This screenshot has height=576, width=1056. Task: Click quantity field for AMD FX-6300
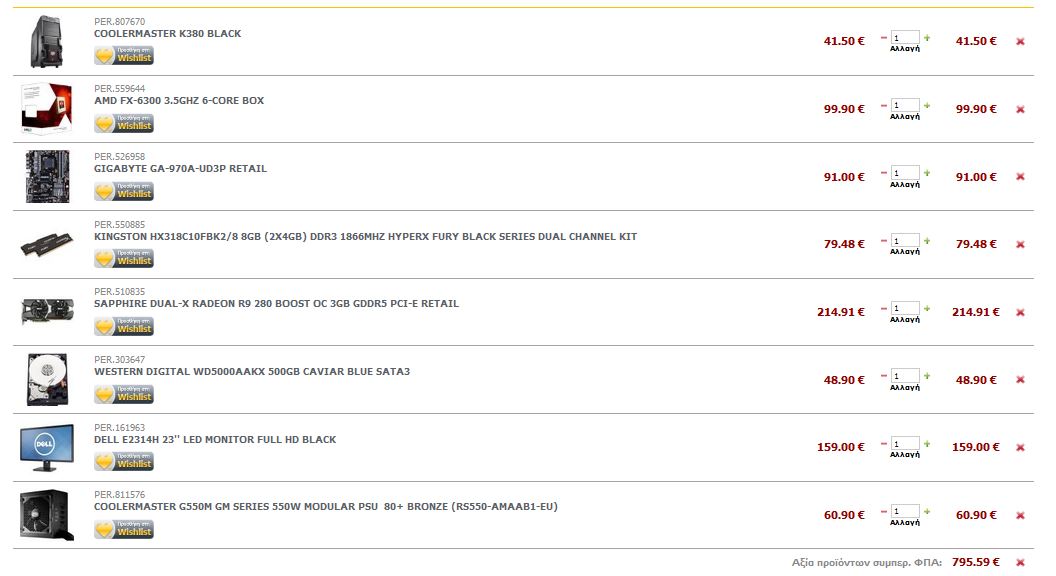905,105
